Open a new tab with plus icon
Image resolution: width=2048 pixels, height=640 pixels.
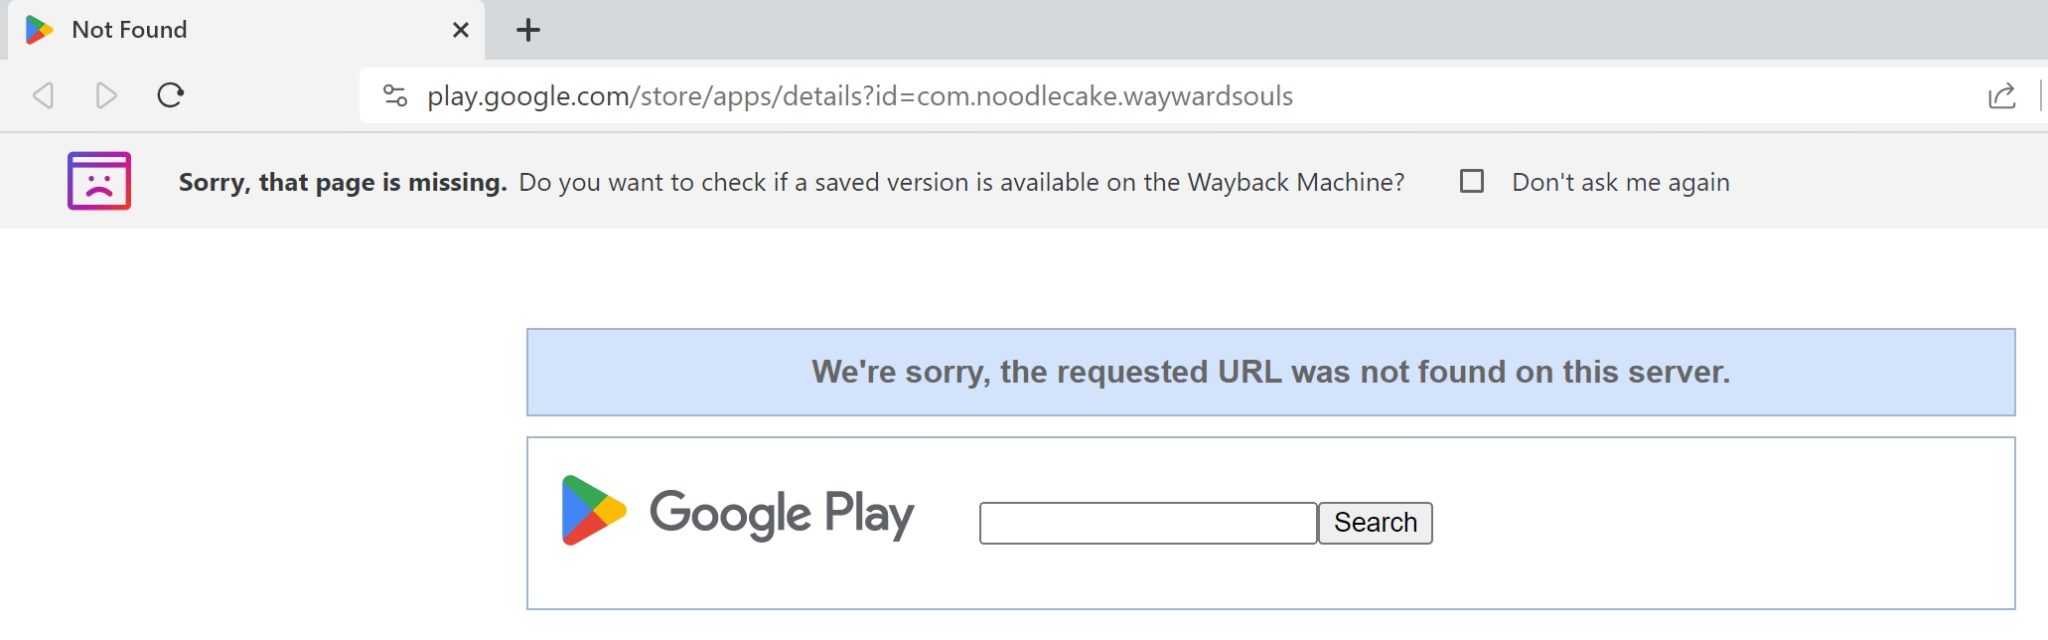point(528,30)
